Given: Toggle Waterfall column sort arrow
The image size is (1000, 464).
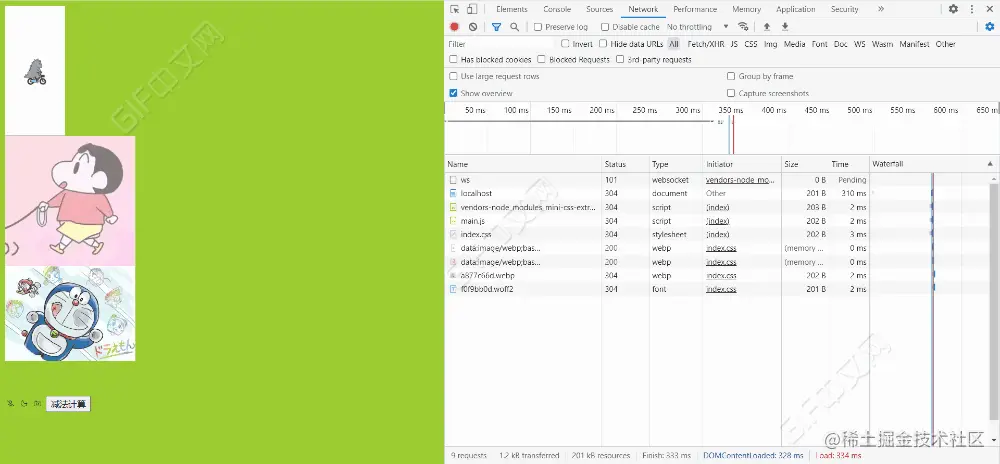Looking at the screenshot, I should click(x=990, y=164).
